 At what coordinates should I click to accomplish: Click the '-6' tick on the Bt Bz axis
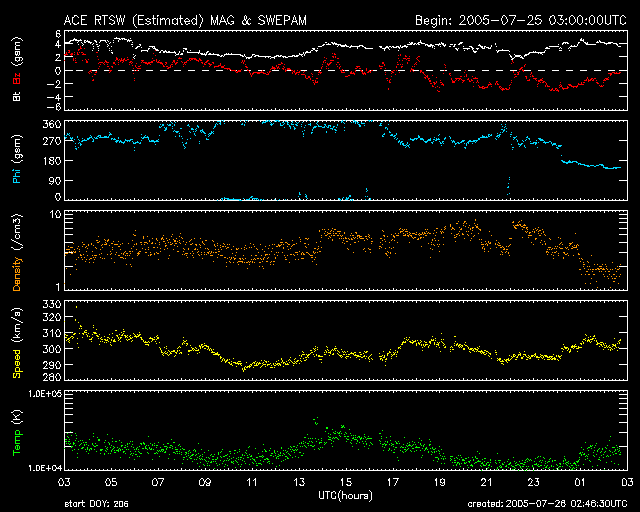(x=55, y=107)
